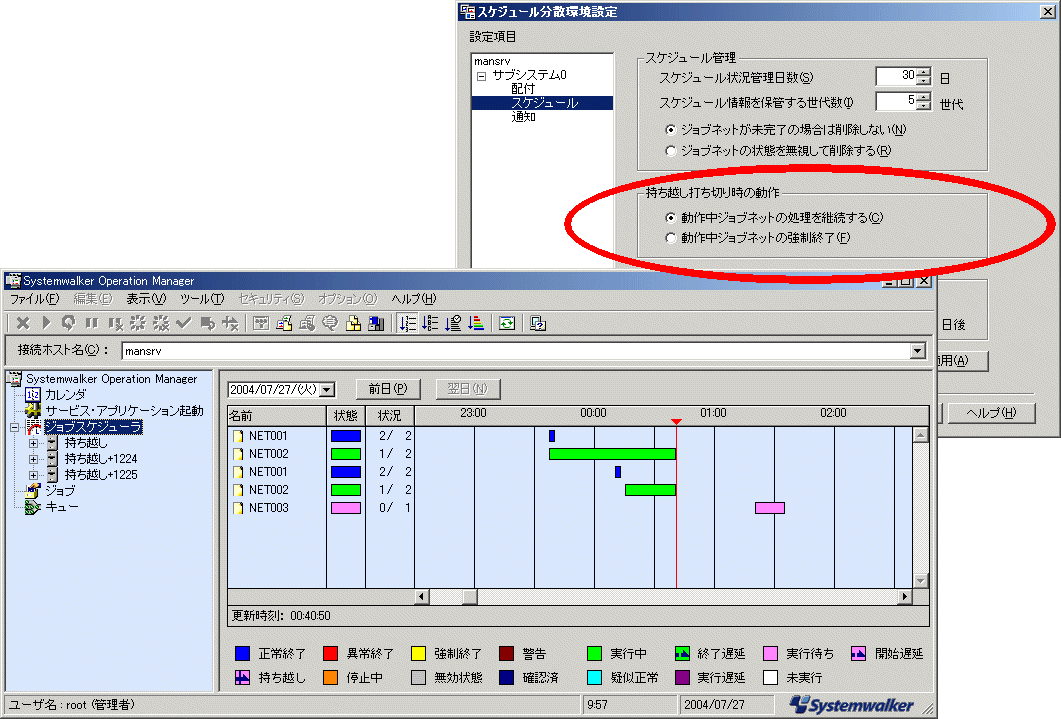1061x719 pixels.
Task: Click the red current-time marker on the timeline
Action: (676, 422)
